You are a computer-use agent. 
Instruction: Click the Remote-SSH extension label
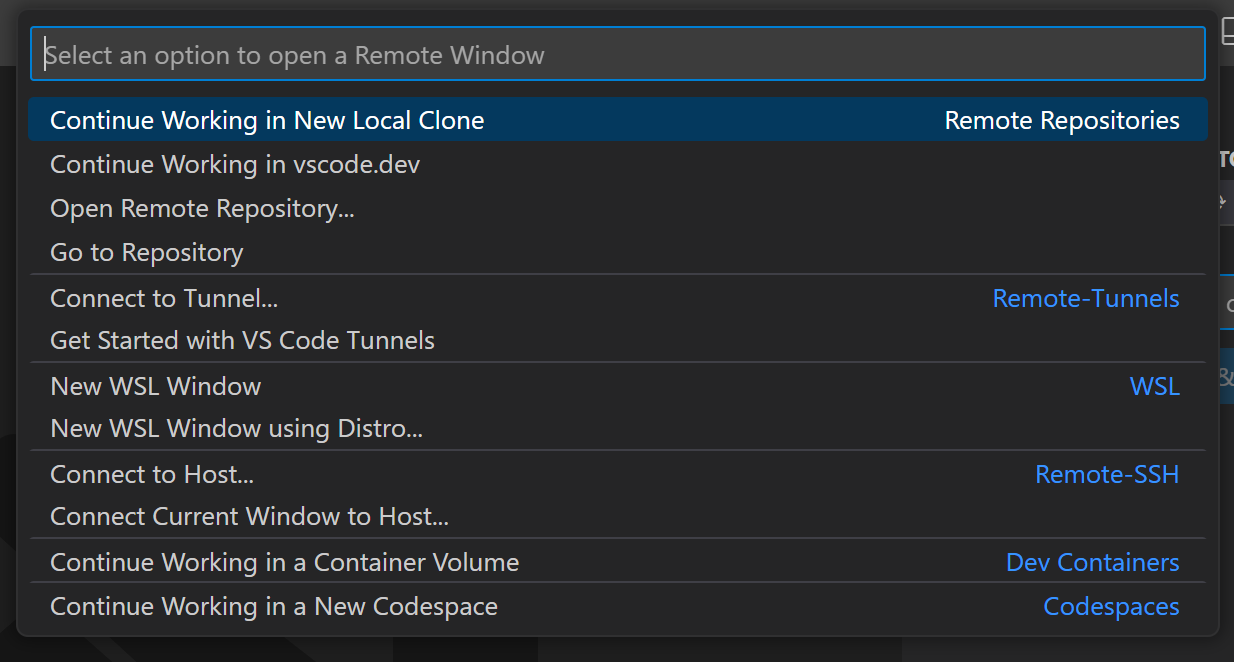click(x=1107, y=474)
